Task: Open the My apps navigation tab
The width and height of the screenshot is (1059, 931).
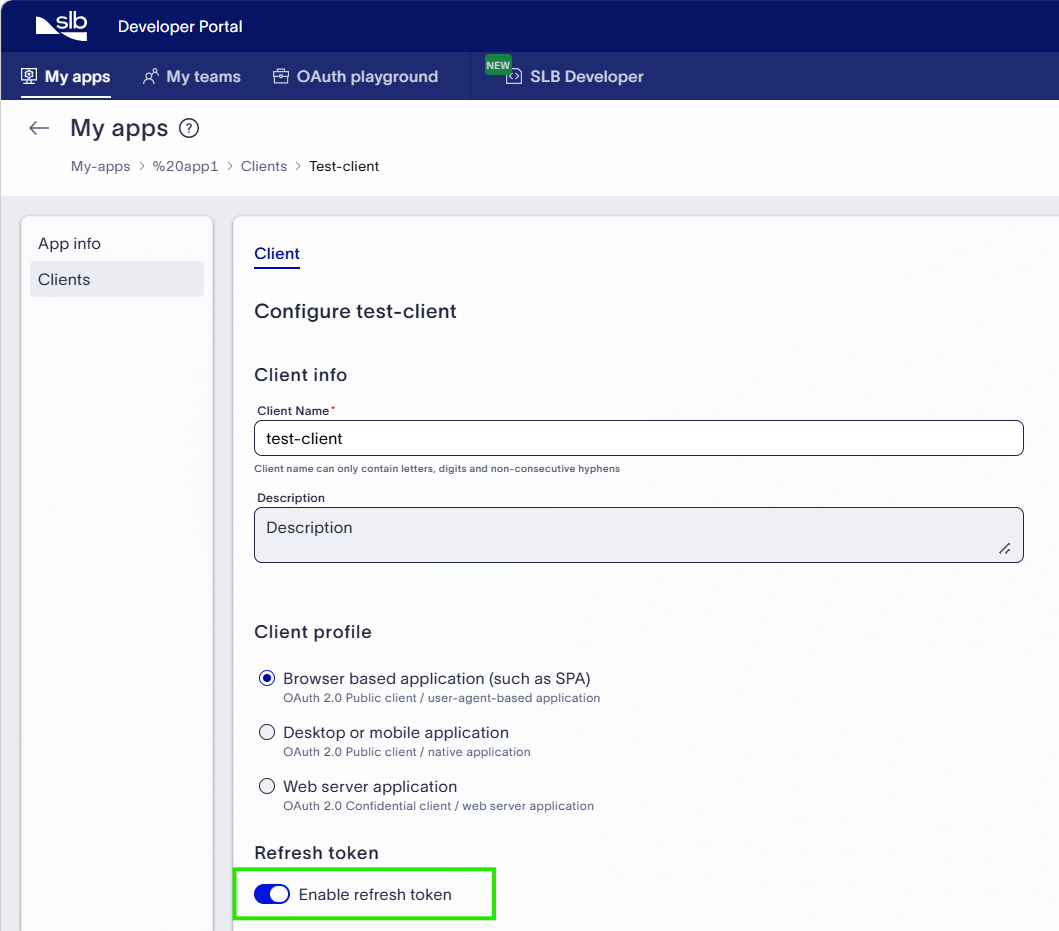Action: point(66,76)
